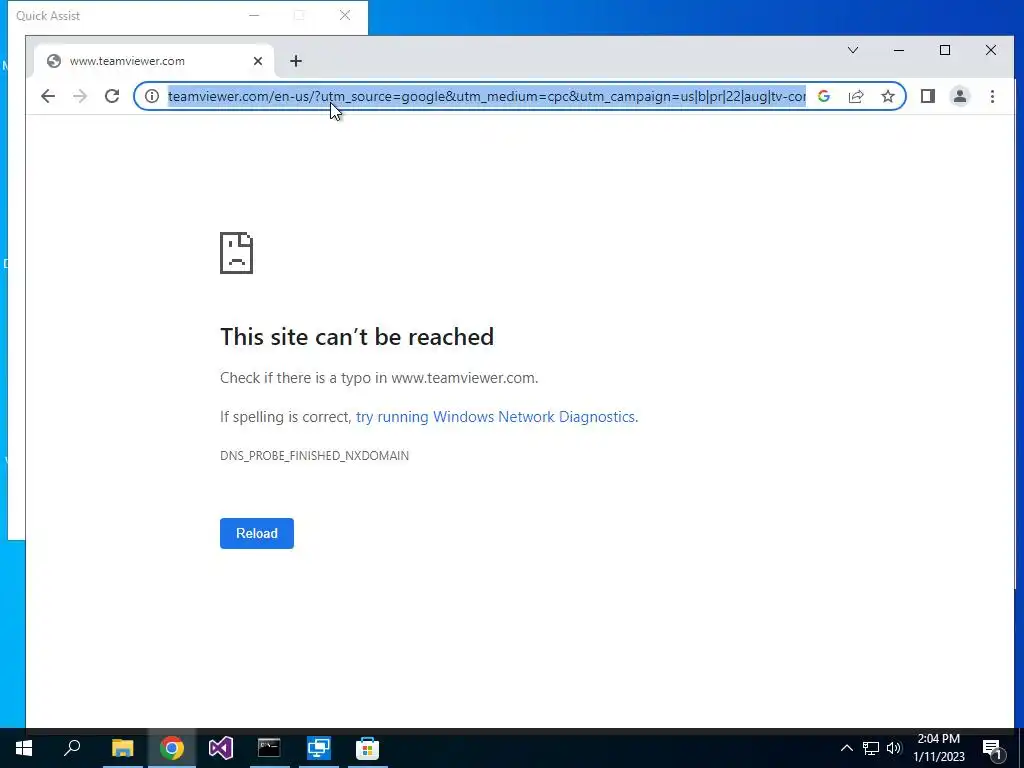
Task: Click the browser back arrow
Action: coord(48,97)
